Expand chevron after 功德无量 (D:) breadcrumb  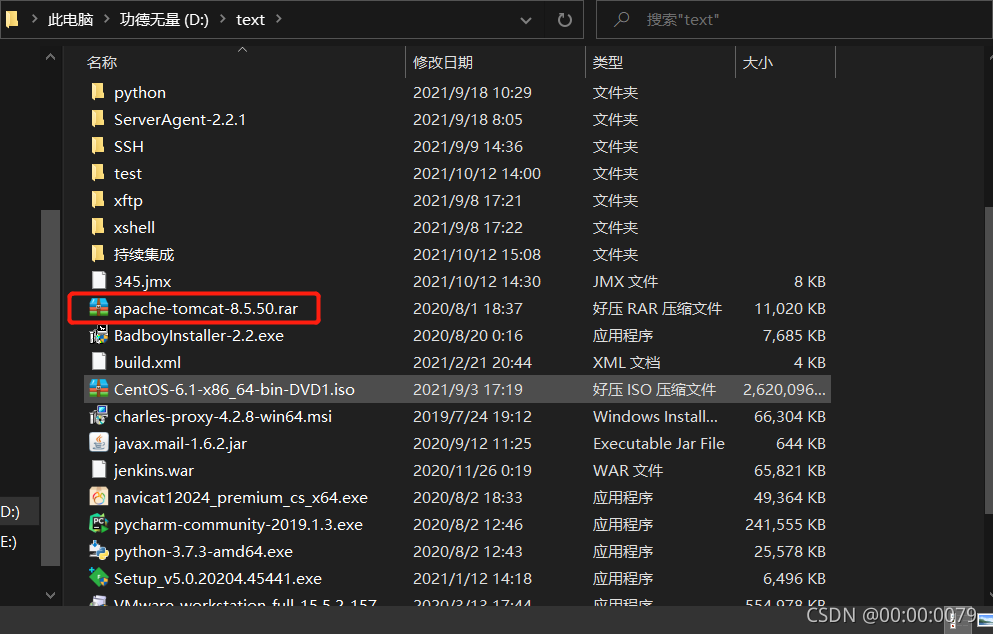pyautogui.click(x=222, y=20)
